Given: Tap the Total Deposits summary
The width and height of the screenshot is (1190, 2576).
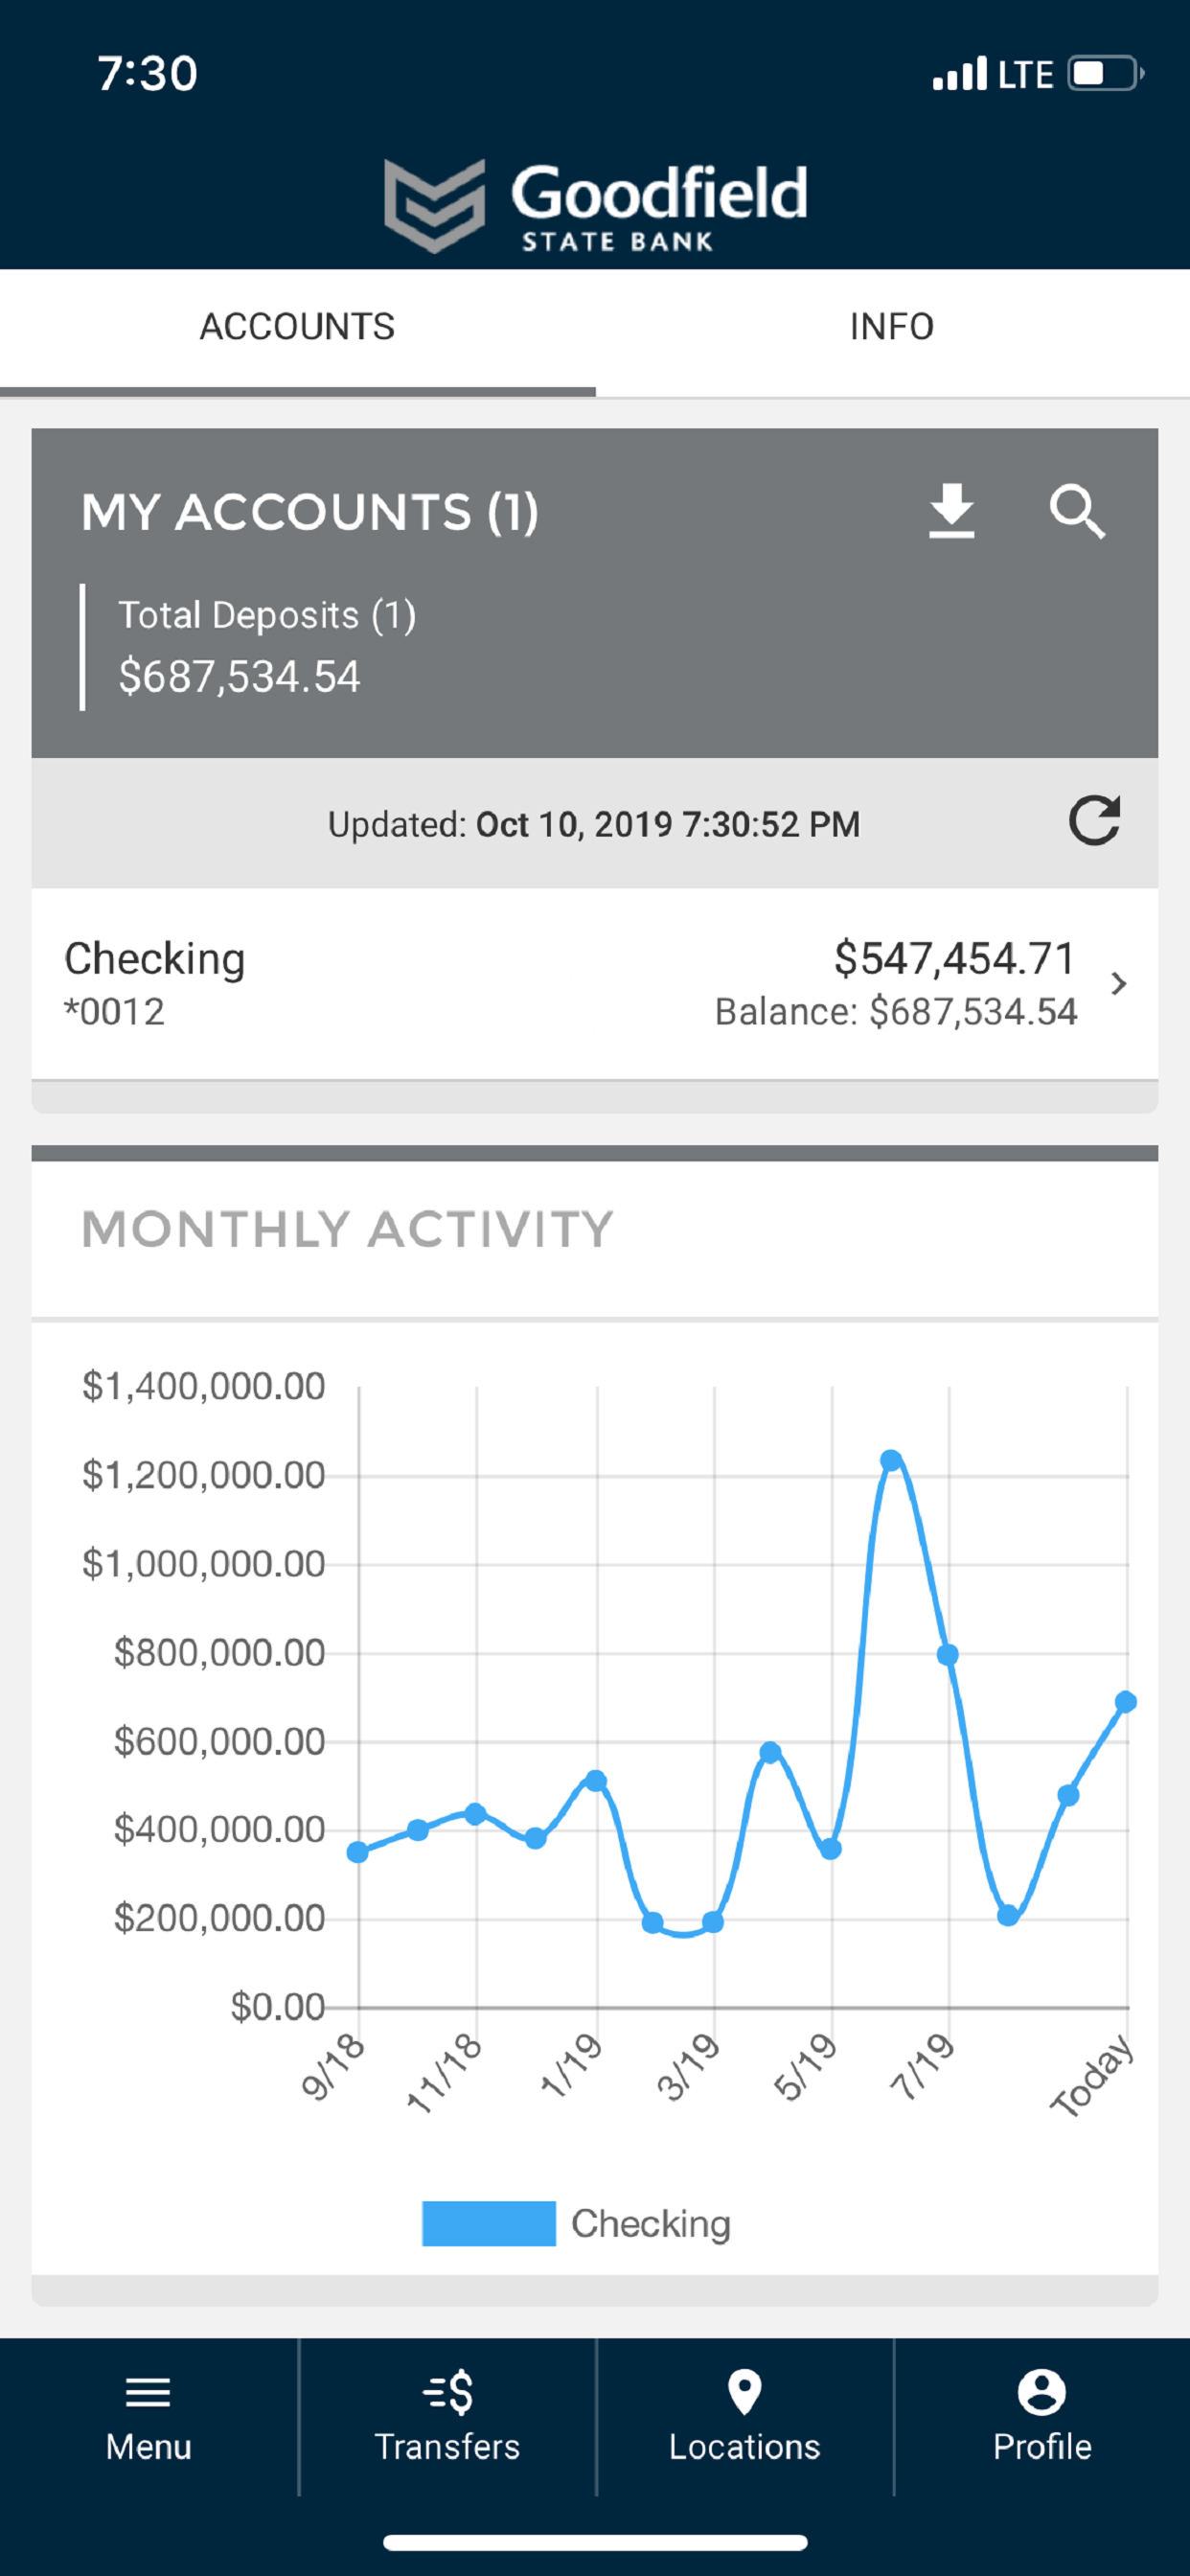Looking at the screenshot, I should [x=267, y=646].
